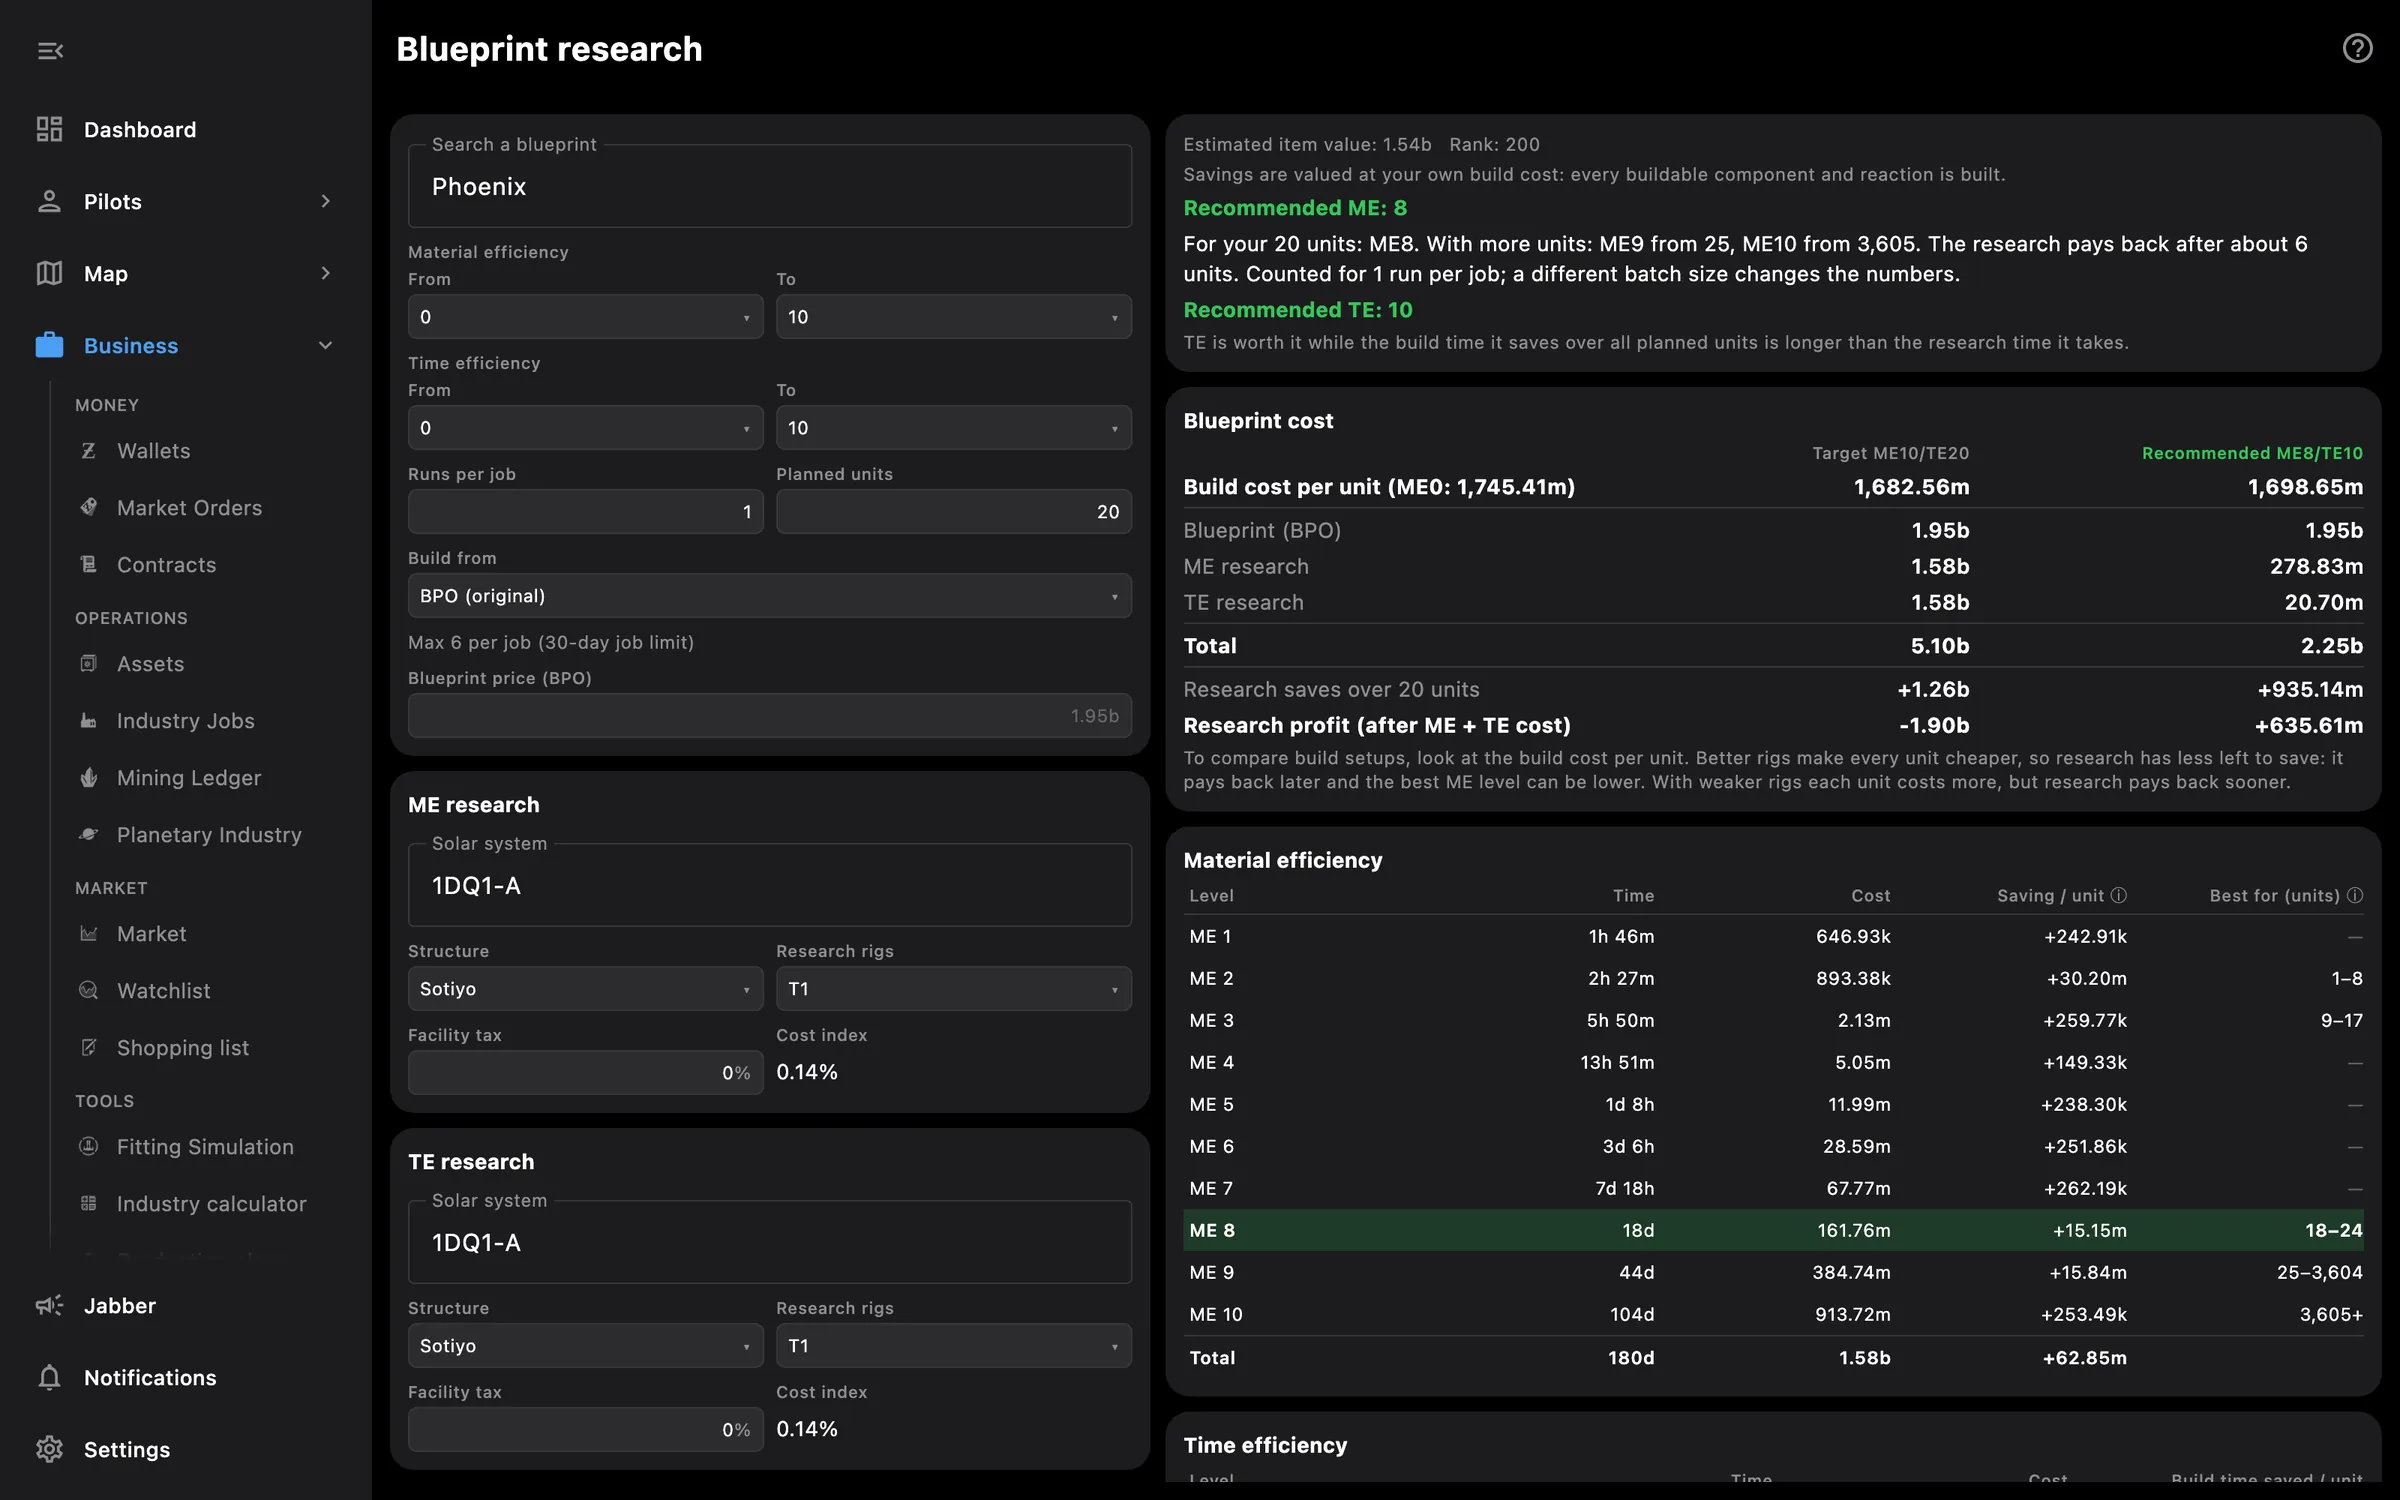The width and height of the screenshot is (2400, 1500).
Task: Open the Industry calculator tool
Action: click(x=211, y=1203)
